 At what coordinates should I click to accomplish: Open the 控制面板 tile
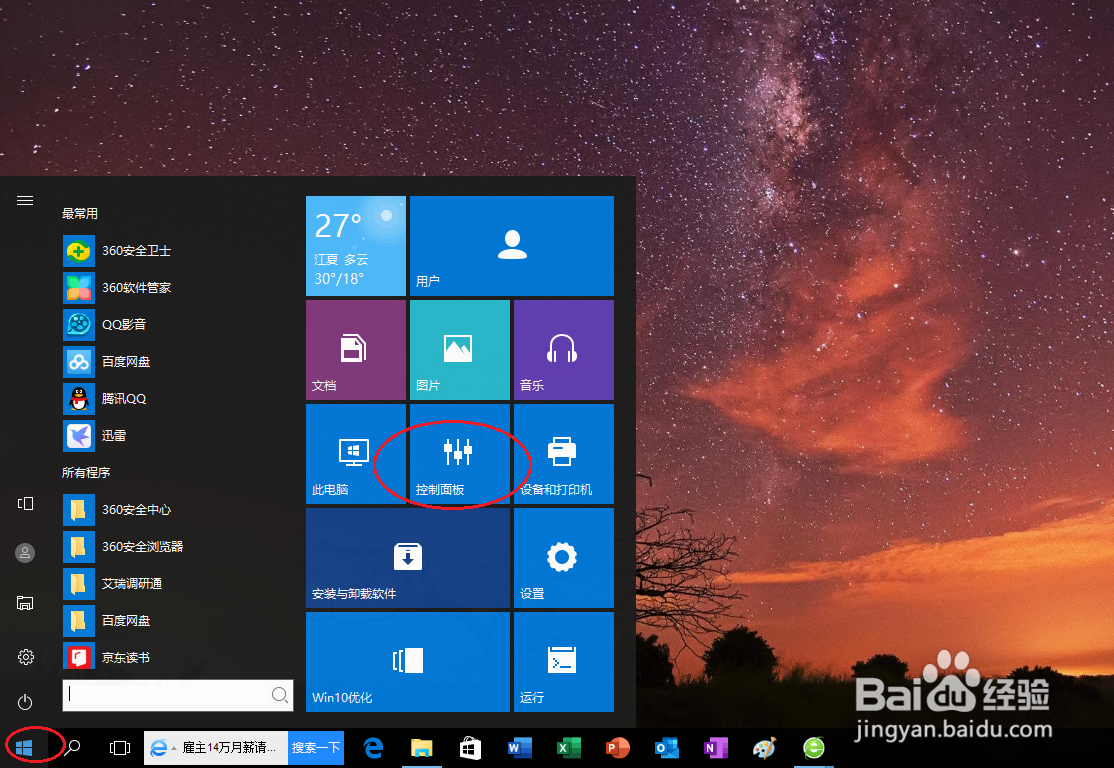(x=460, y=454)
